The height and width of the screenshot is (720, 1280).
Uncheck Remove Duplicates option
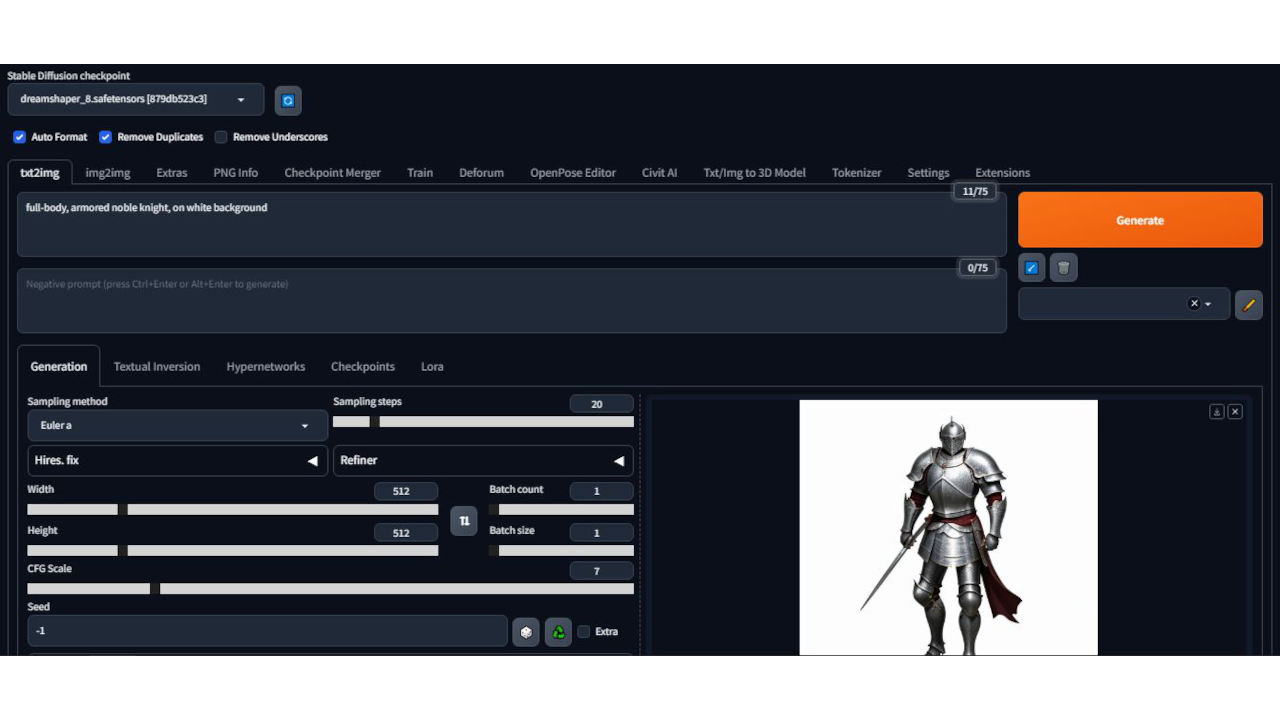[x=105, y=137]
